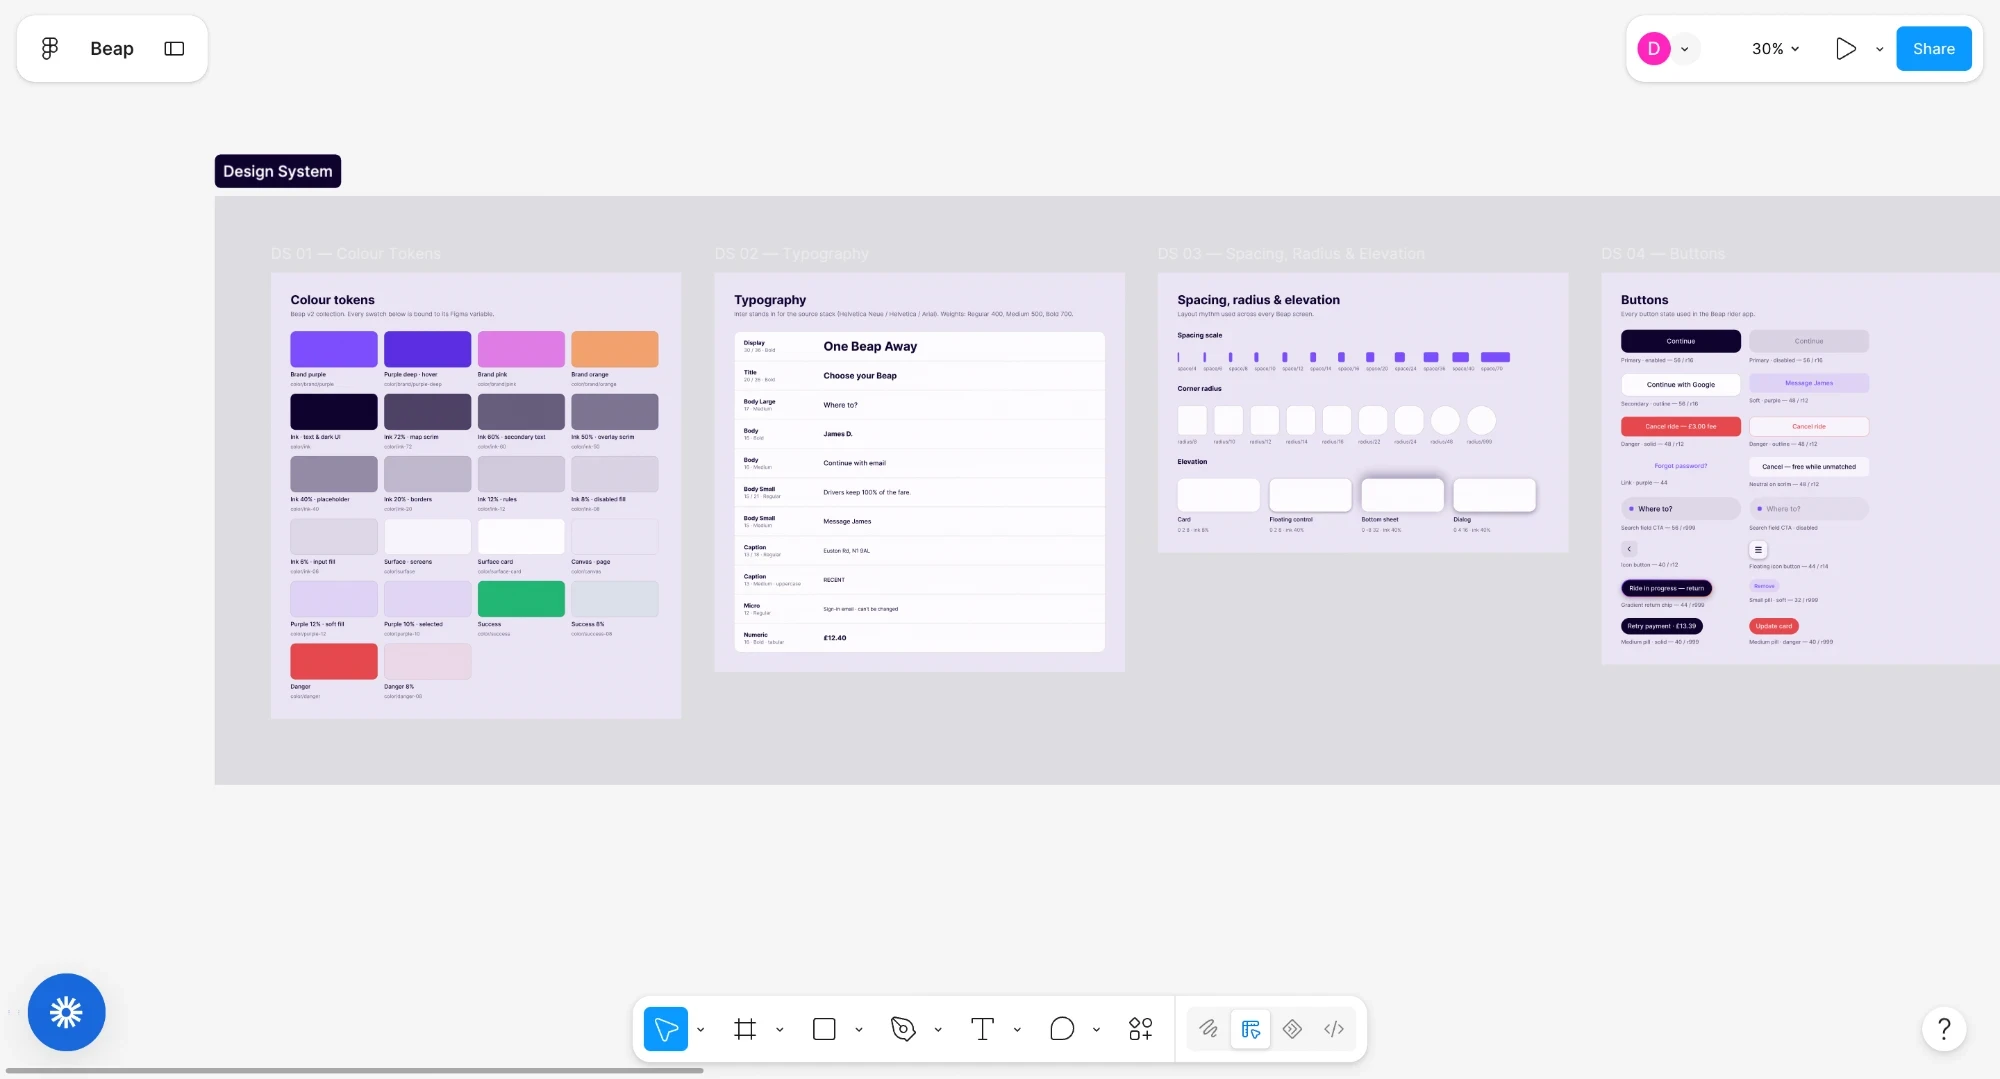Image resolution: width=2000 pixels, height=1079 pixels.
Task: Select the red Danger colour swatch
Action: 334,661
